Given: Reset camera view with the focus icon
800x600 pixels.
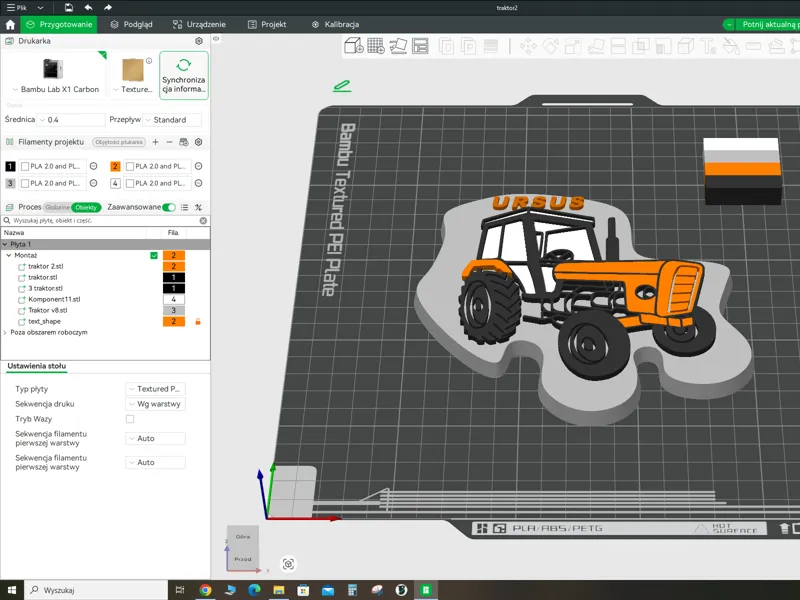Looking at the screenshot, I should [x=288, y=564].
